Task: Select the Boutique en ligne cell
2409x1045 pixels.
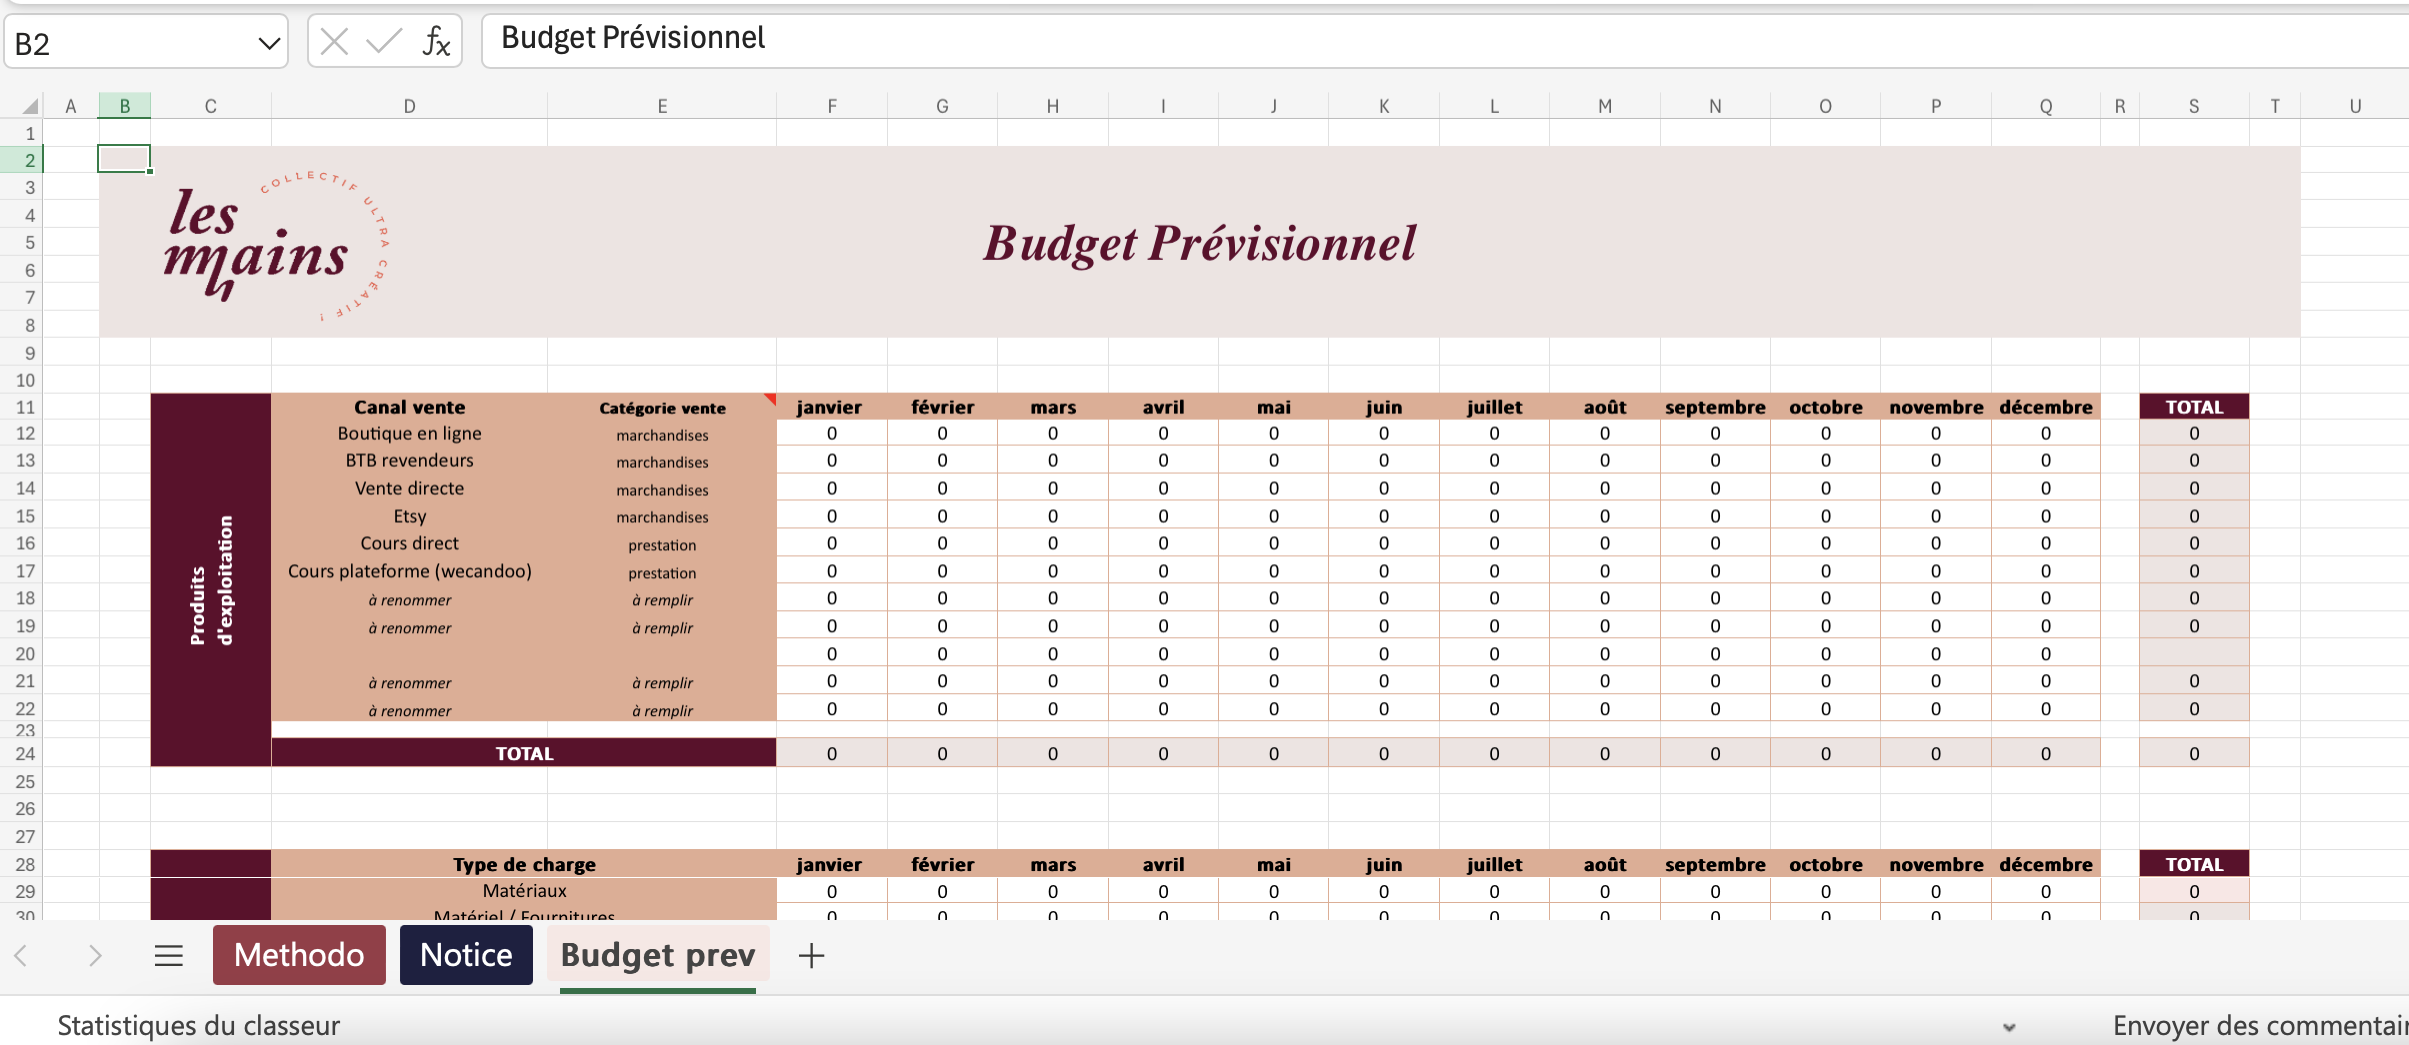Action: point(409,434)
